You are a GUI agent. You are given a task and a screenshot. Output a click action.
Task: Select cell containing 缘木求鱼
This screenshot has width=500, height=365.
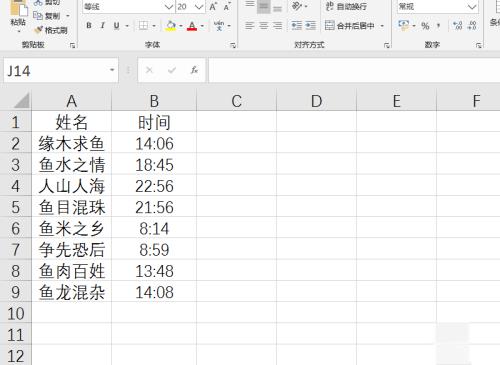72,143
